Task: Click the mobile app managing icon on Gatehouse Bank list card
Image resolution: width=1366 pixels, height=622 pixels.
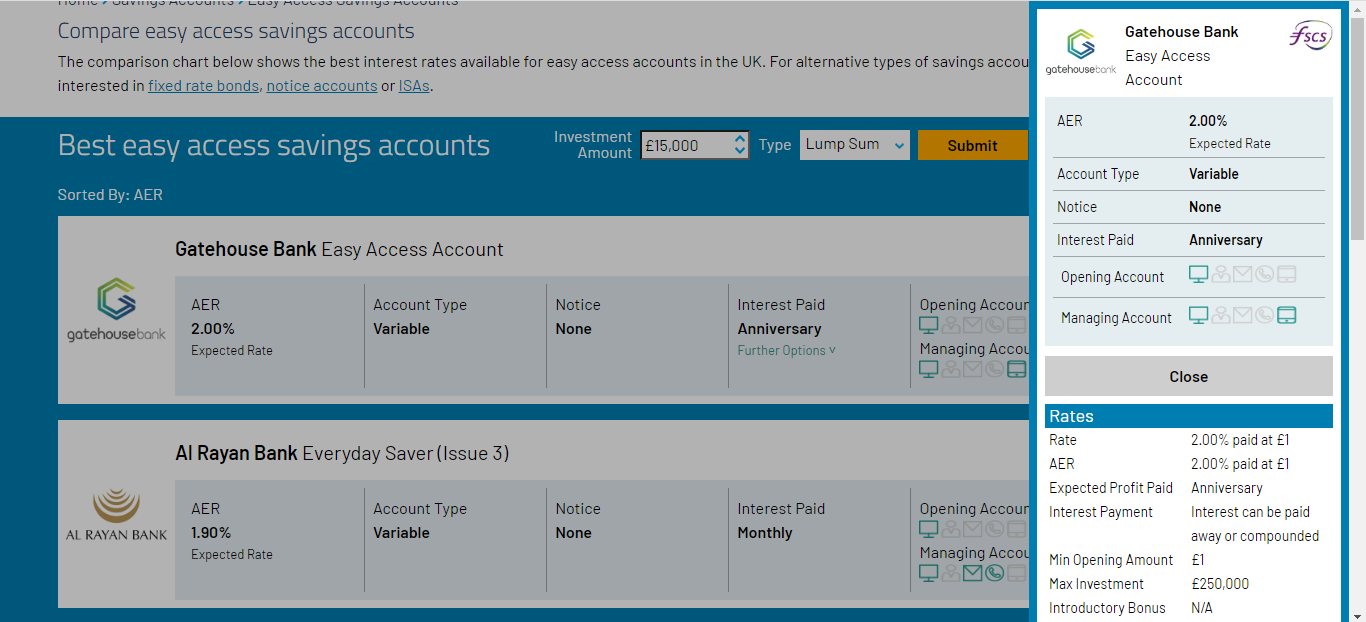Action: [x=1016, y=369]
